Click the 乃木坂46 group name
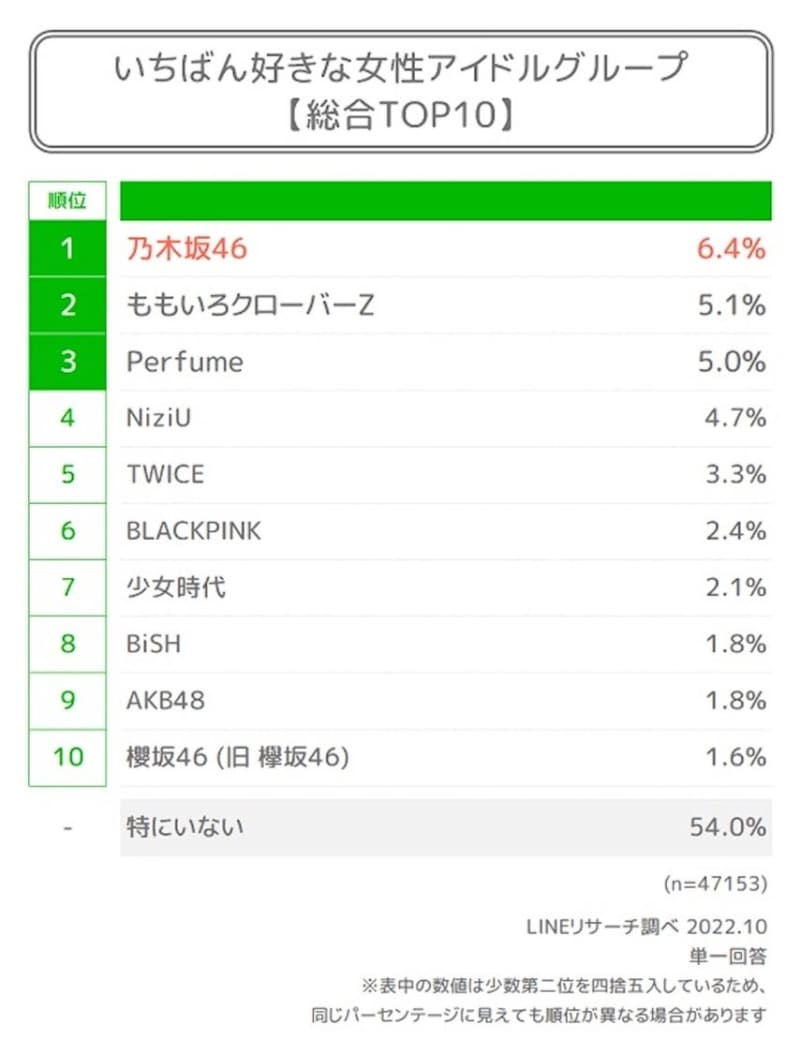800x1054 pixels. click(x=187, y=249)
